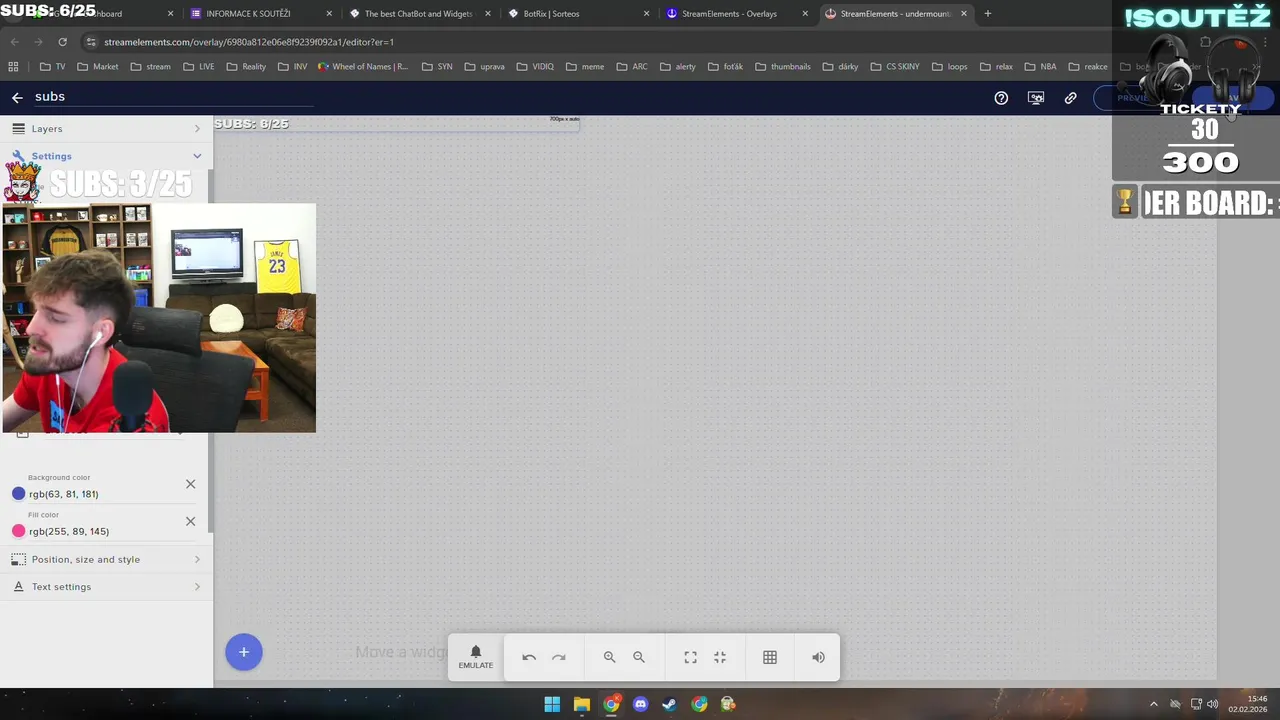The height and width of the screenshot is (720, 1280).
Task: Open the 'Market' bookmark folder
Action: pos(97,67)
